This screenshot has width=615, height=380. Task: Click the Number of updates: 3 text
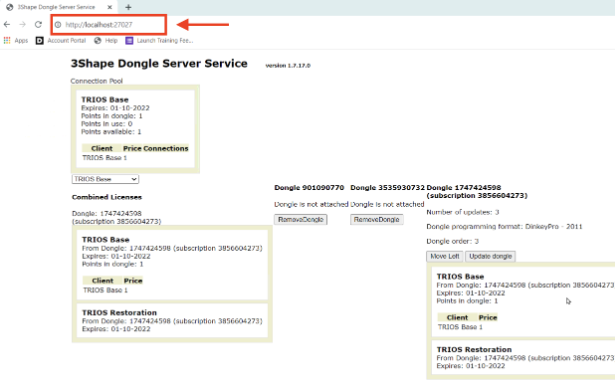[463, 212]
